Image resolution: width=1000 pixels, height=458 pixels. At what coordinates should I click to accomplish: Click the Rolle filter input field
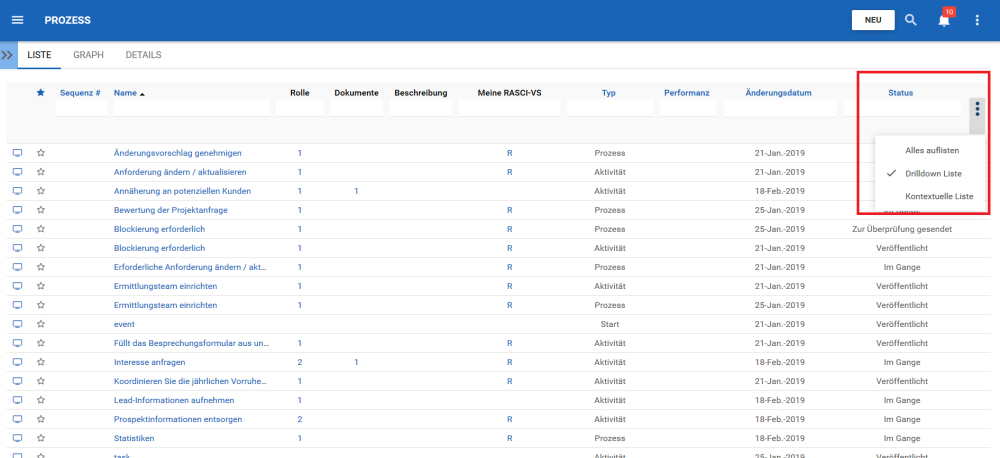pos(300,108)
